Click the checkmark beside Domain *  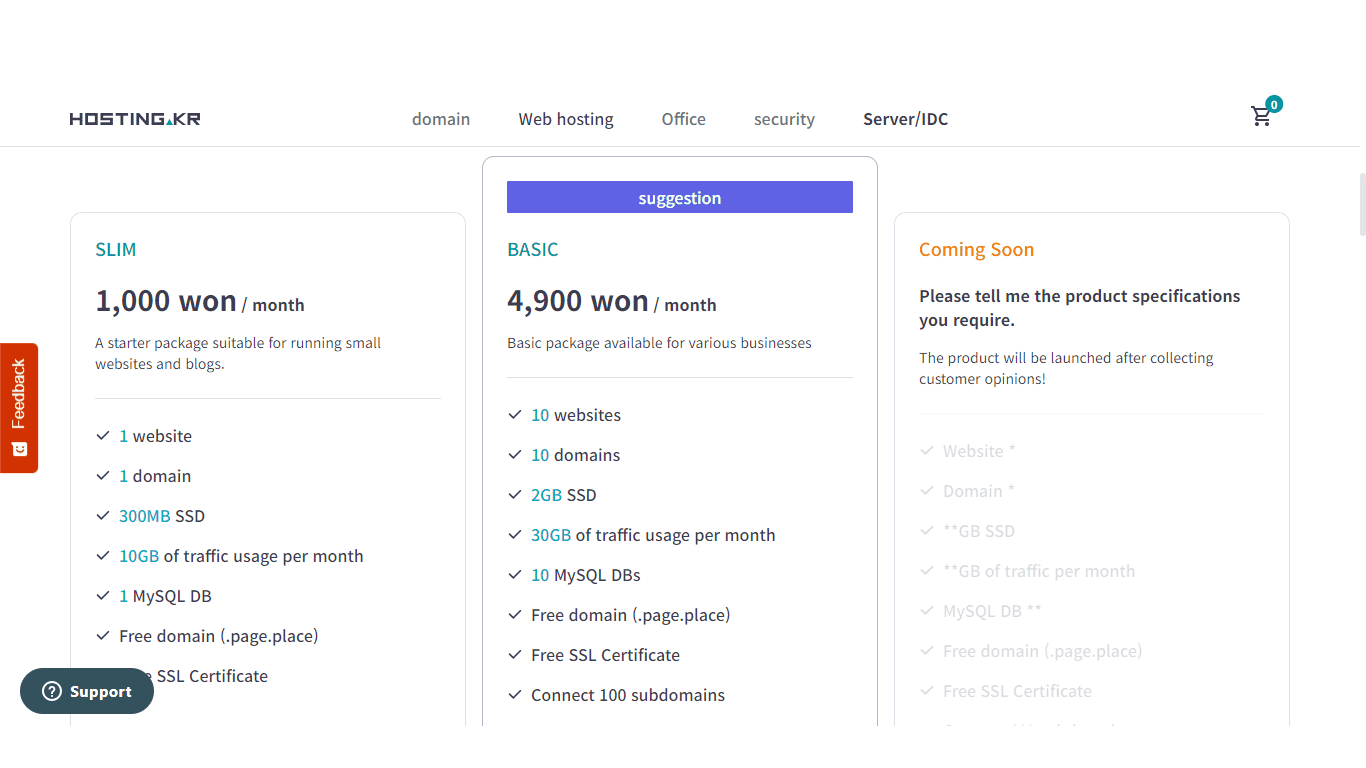pos(927,491)
